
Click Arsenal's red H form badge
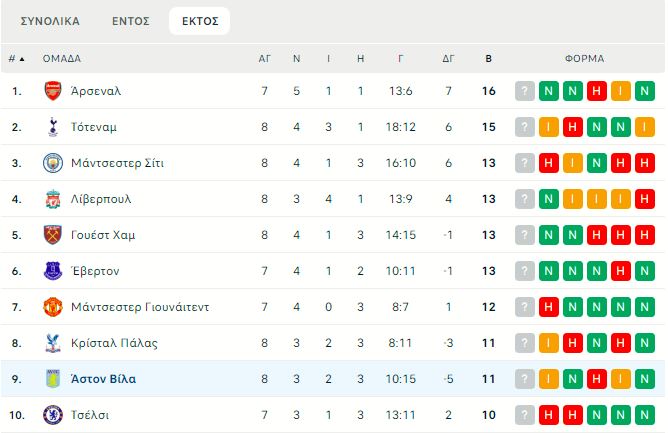click(597, 91)
